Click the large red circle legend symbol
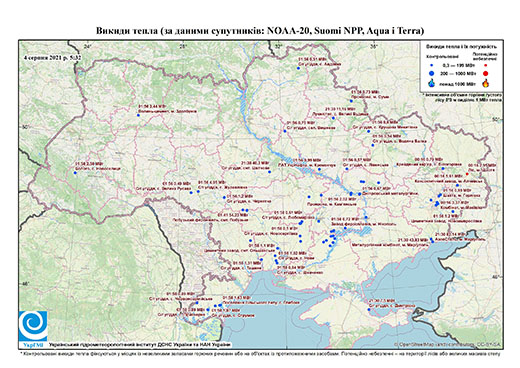Viewport: 520px width, 368px height. tap(485, 73)
